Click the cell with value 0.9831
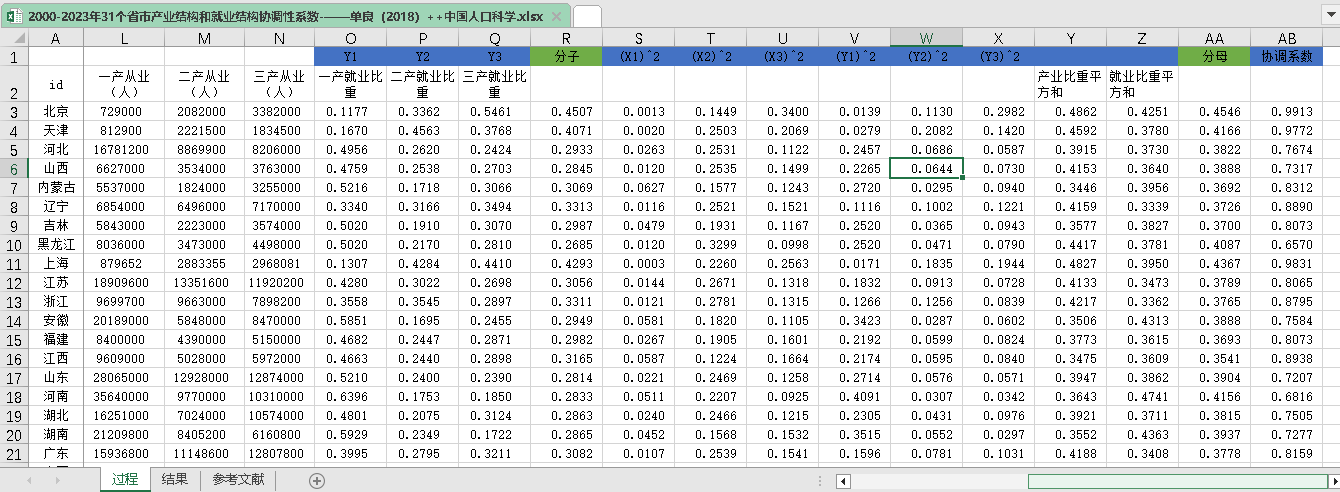1340x492 pixels. (1287, 265)
